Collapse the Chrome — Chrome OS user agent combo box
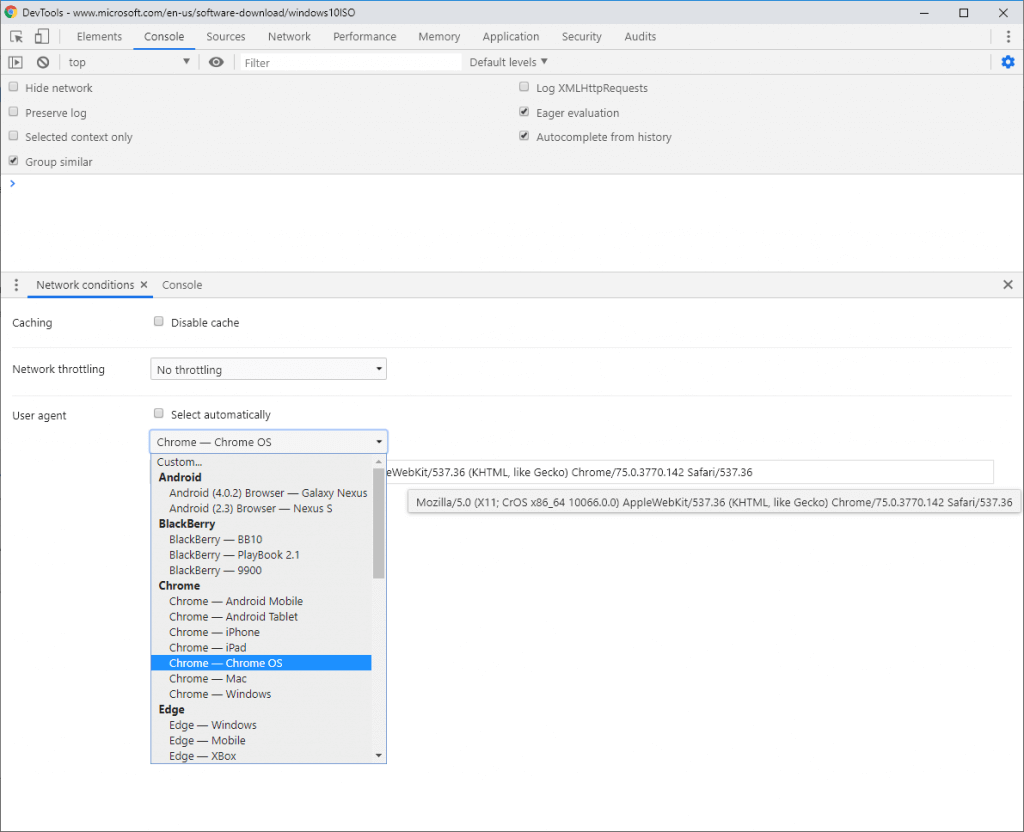This screenshot has width=1024, height=832. [x=268, y=442]
